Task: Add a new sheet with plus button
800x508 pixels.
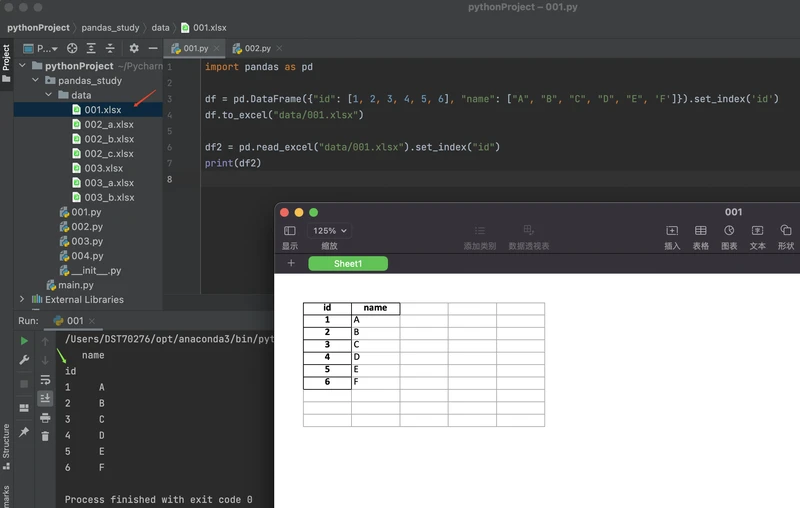Action: pos(291,263)
